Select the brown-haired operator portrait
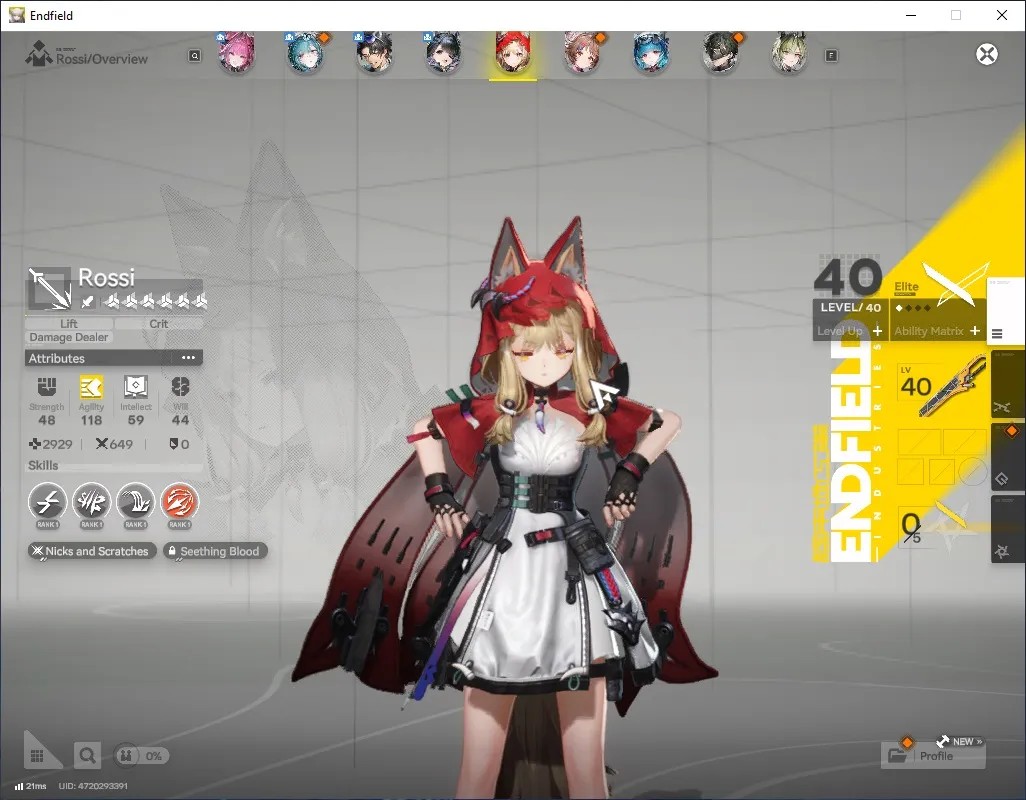Image resolution: width=1026 pixels, height=800 pixels. coord(582,52)
